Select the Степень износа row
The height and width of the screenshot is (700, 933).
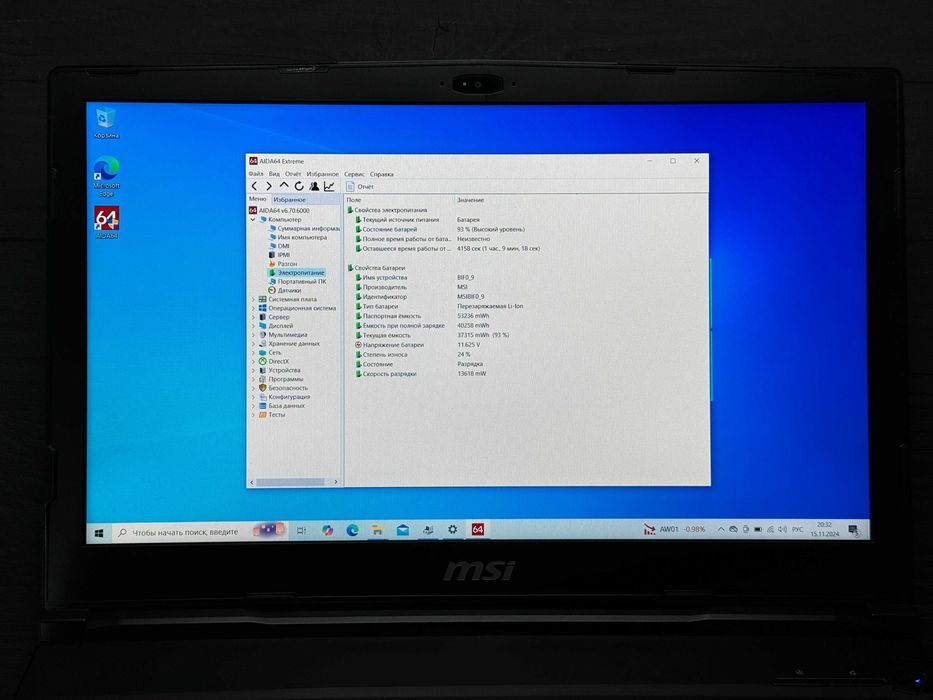(x=412, y=354)
